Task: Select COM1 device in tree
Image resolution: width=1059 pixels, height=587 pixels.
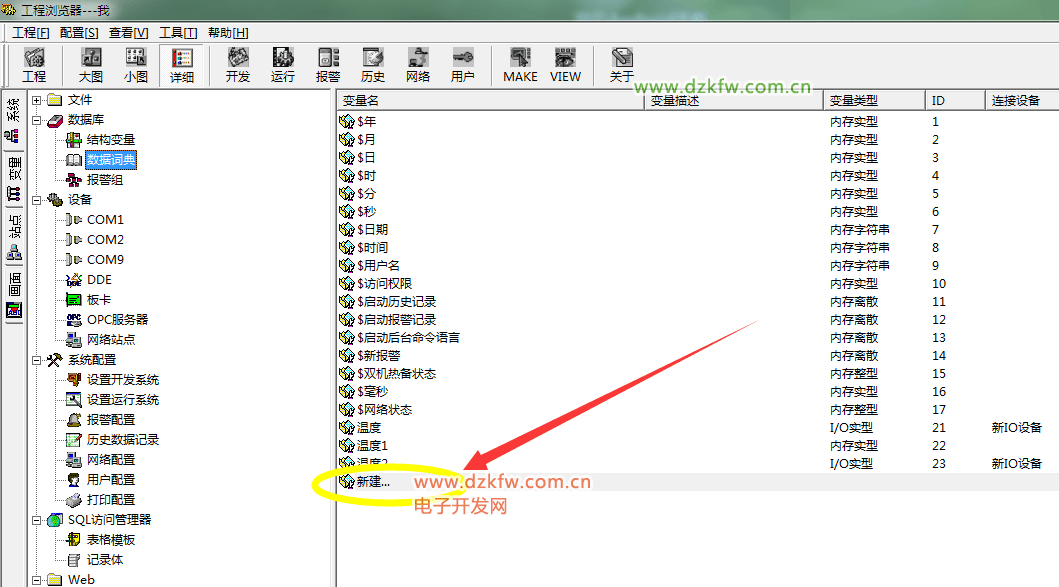Action: pyautogui.click(x=105, y=220)
